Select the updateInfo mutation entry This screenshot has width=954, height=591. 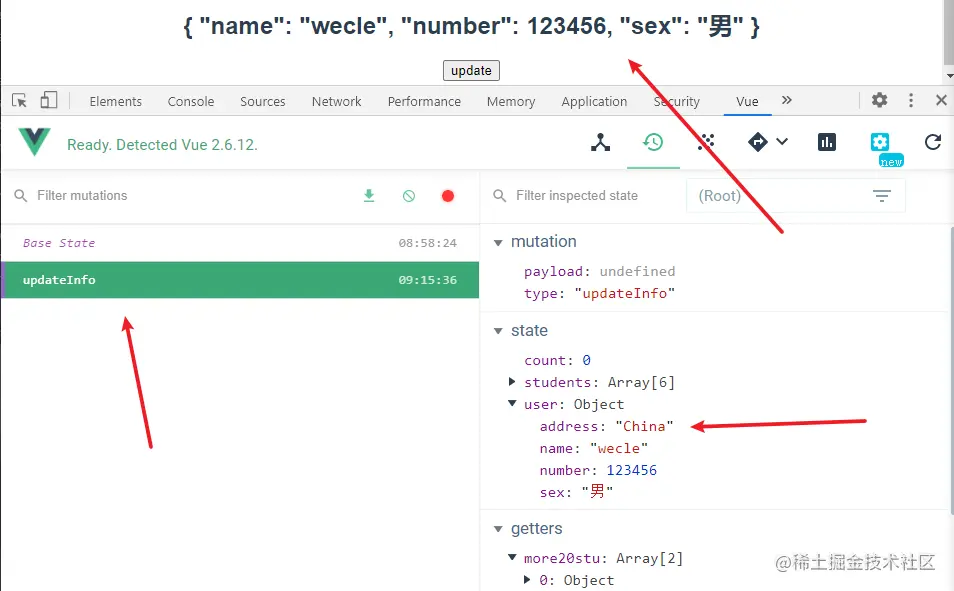[x=240, y=280]
